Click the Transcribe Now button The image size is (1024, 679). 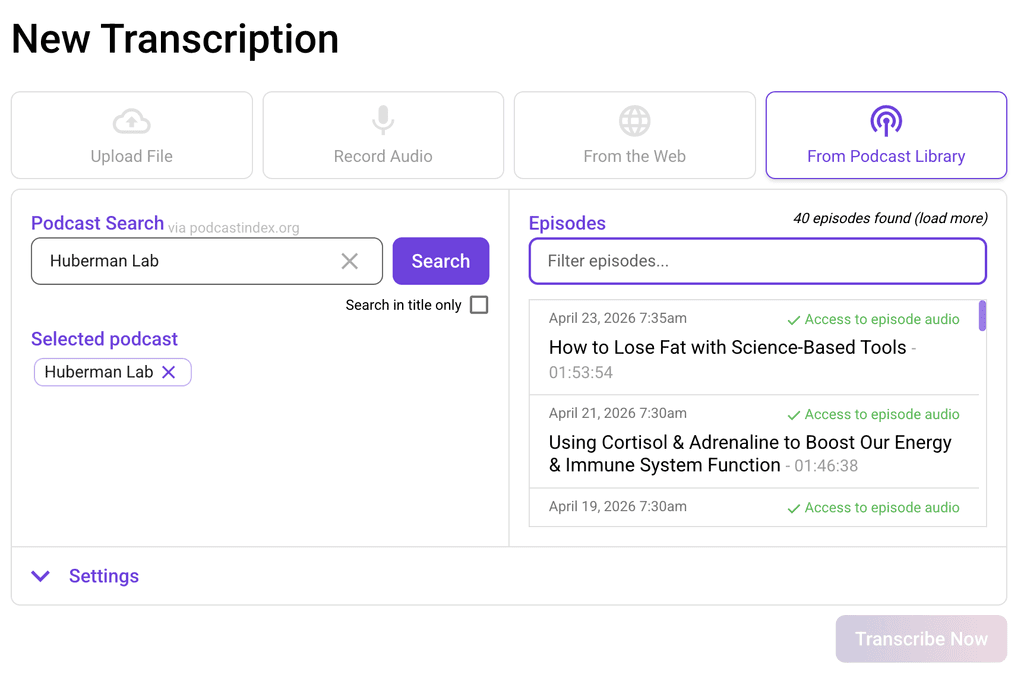(x=921, y=639)
